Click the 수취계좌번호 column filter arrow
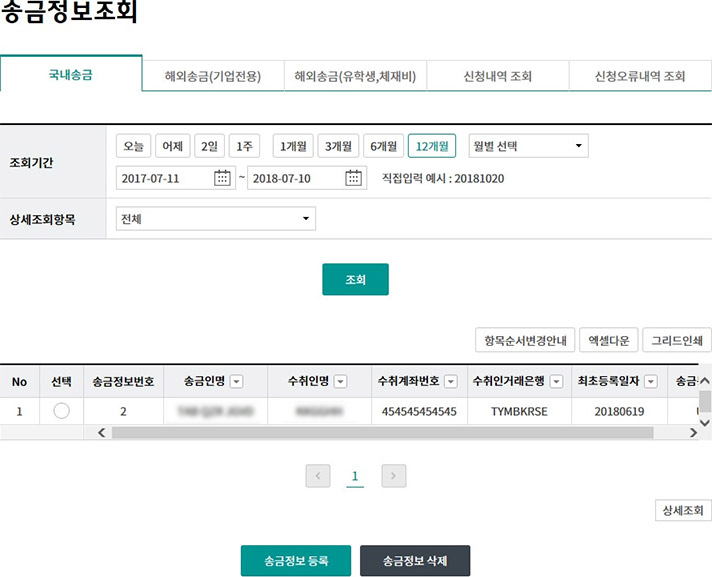The height and width of the screenshot is (577, 712). [451, 381]
